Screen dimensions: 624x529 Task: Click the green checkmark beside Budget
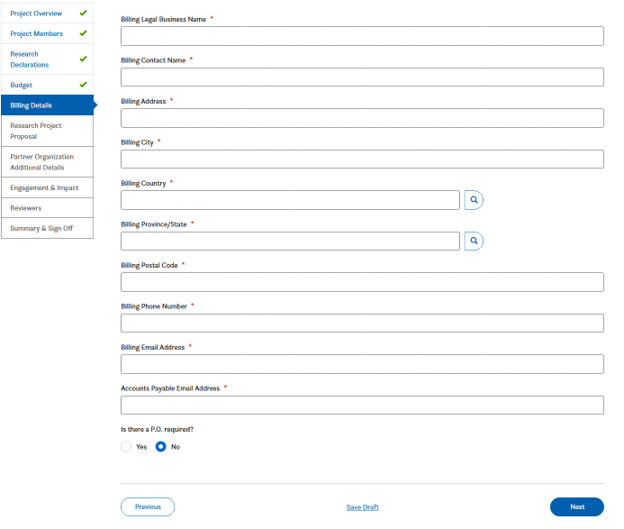point(83,84)
